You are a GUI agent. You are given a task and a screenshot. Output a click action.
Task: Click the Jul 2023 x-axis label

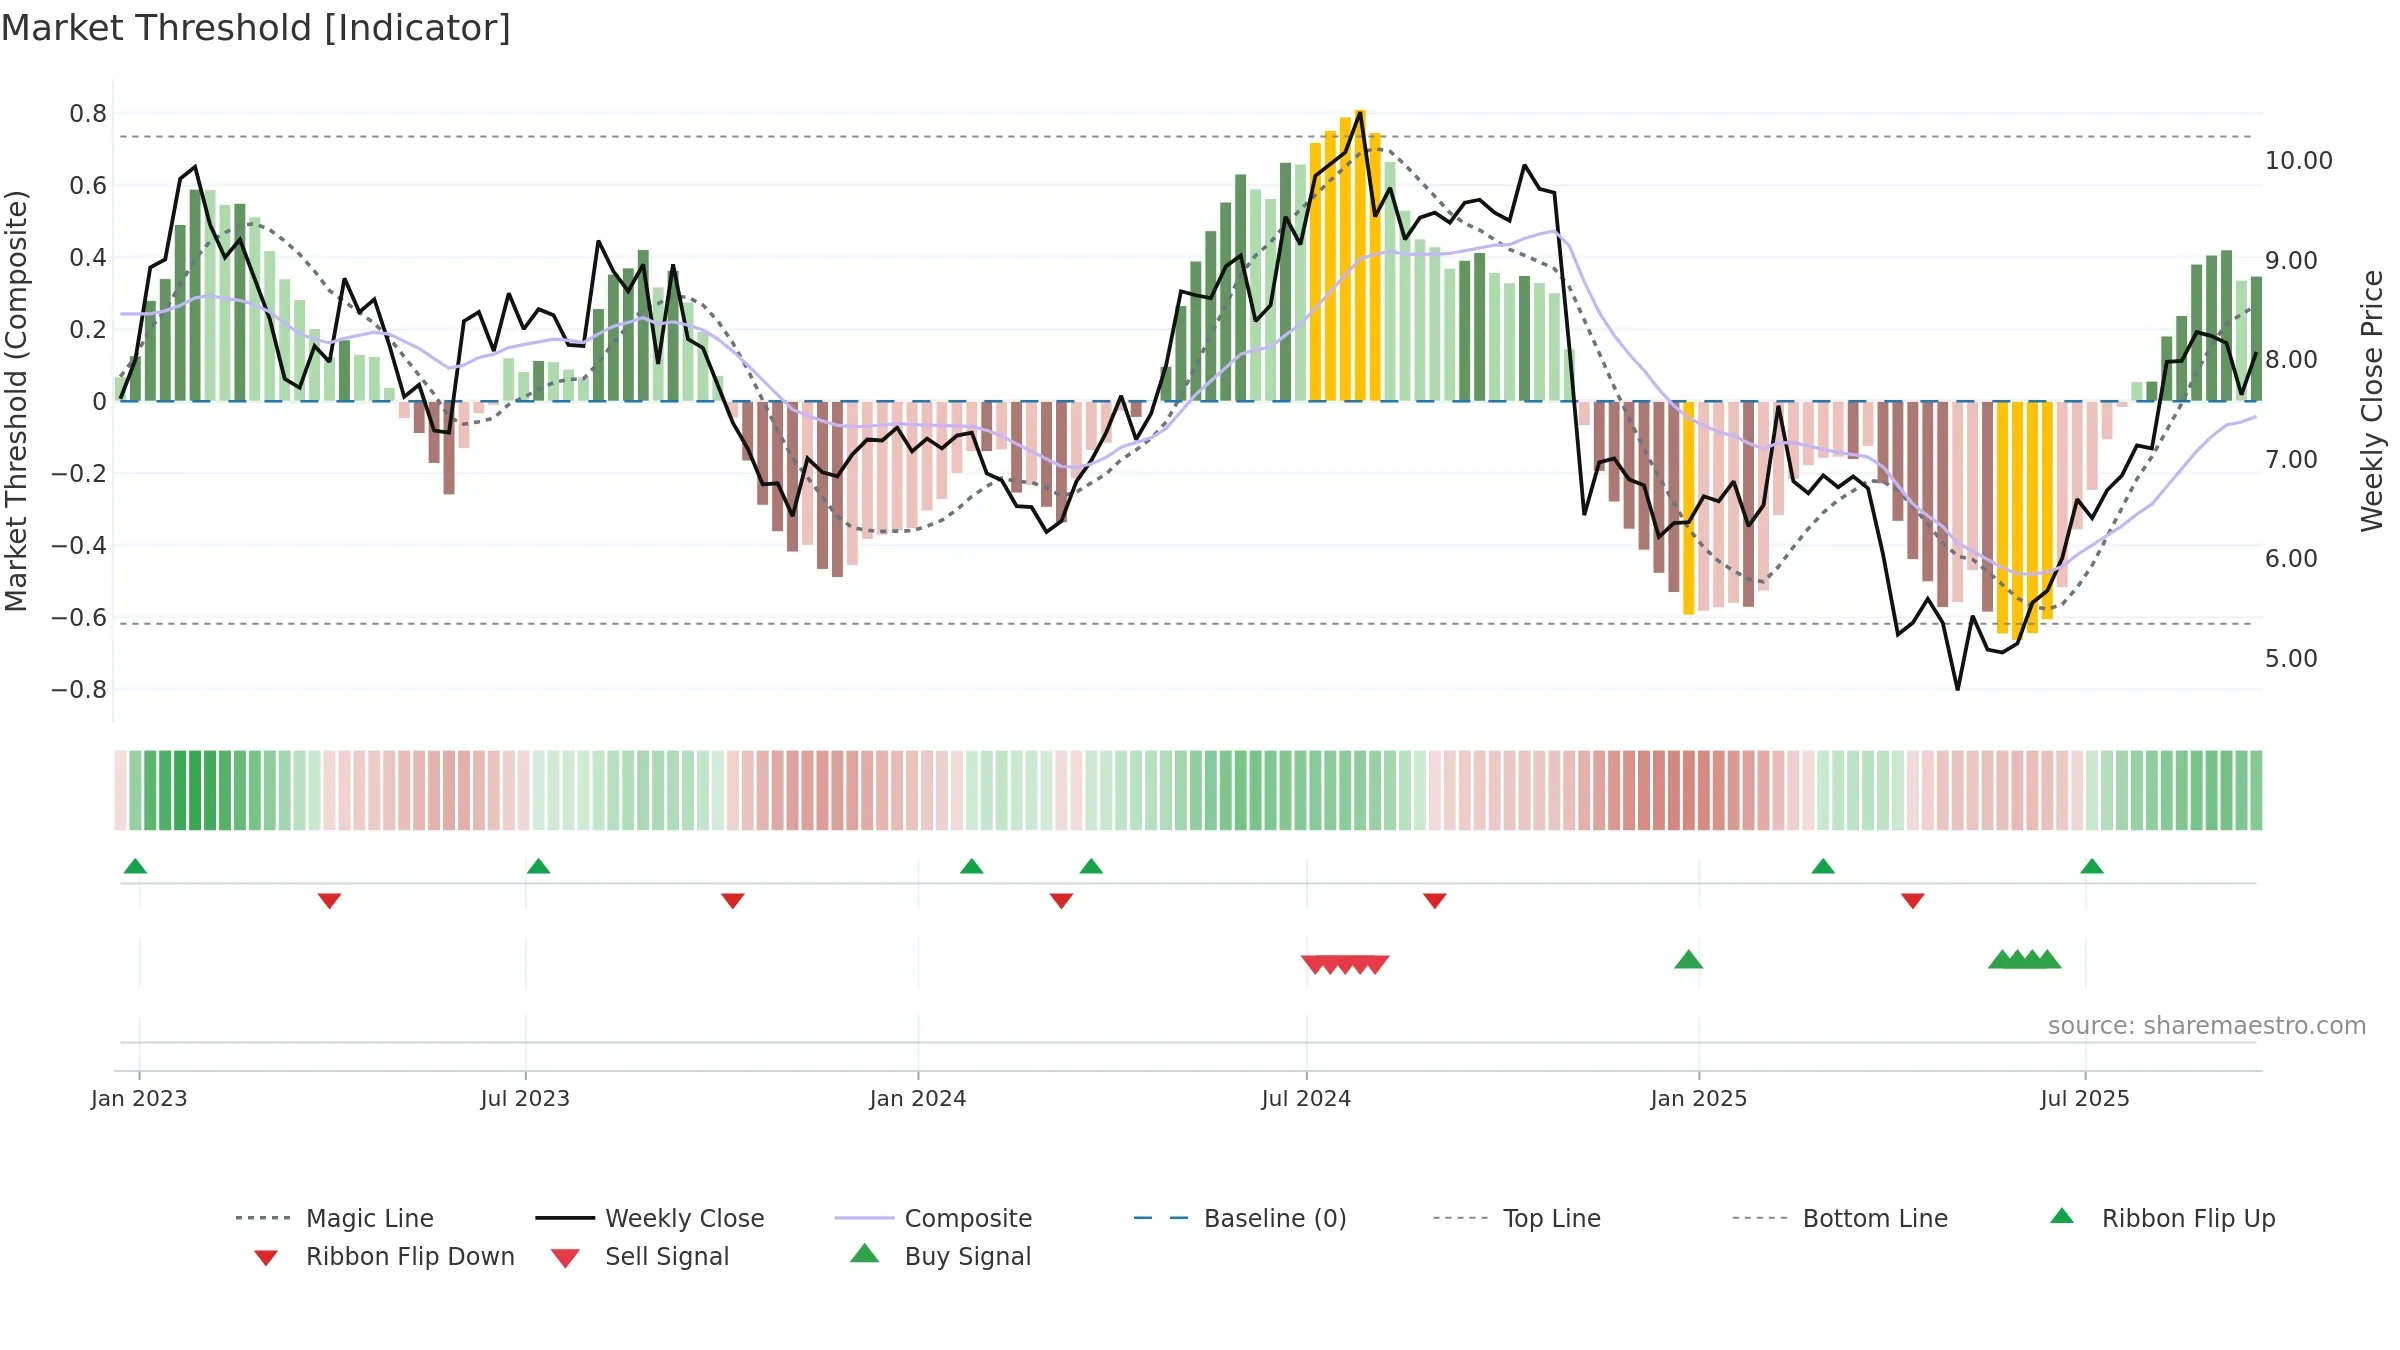pos(525,1098)
